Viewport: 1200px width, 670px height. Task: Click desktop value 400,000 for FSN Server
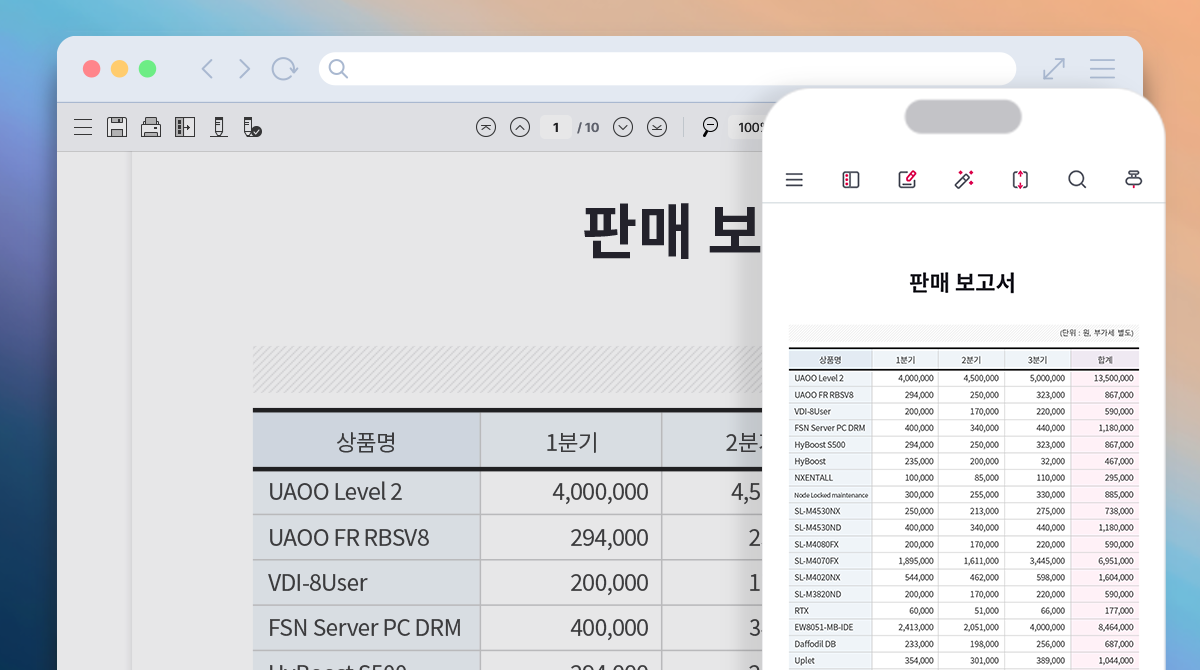[x=610, y=628]
